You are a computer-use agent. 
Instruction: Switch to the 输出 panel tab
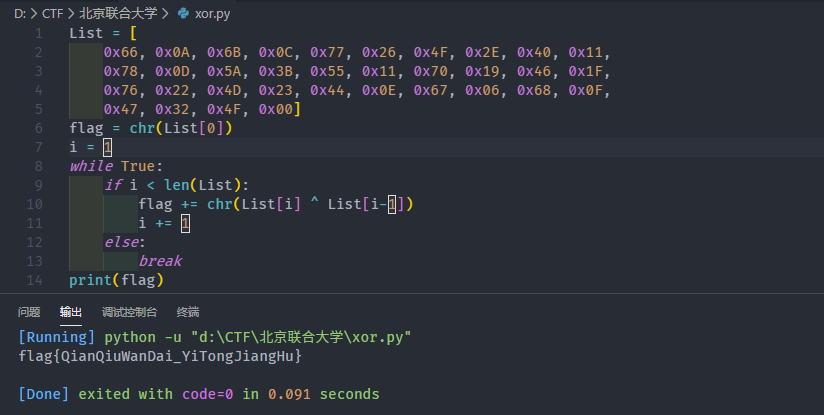70,312
